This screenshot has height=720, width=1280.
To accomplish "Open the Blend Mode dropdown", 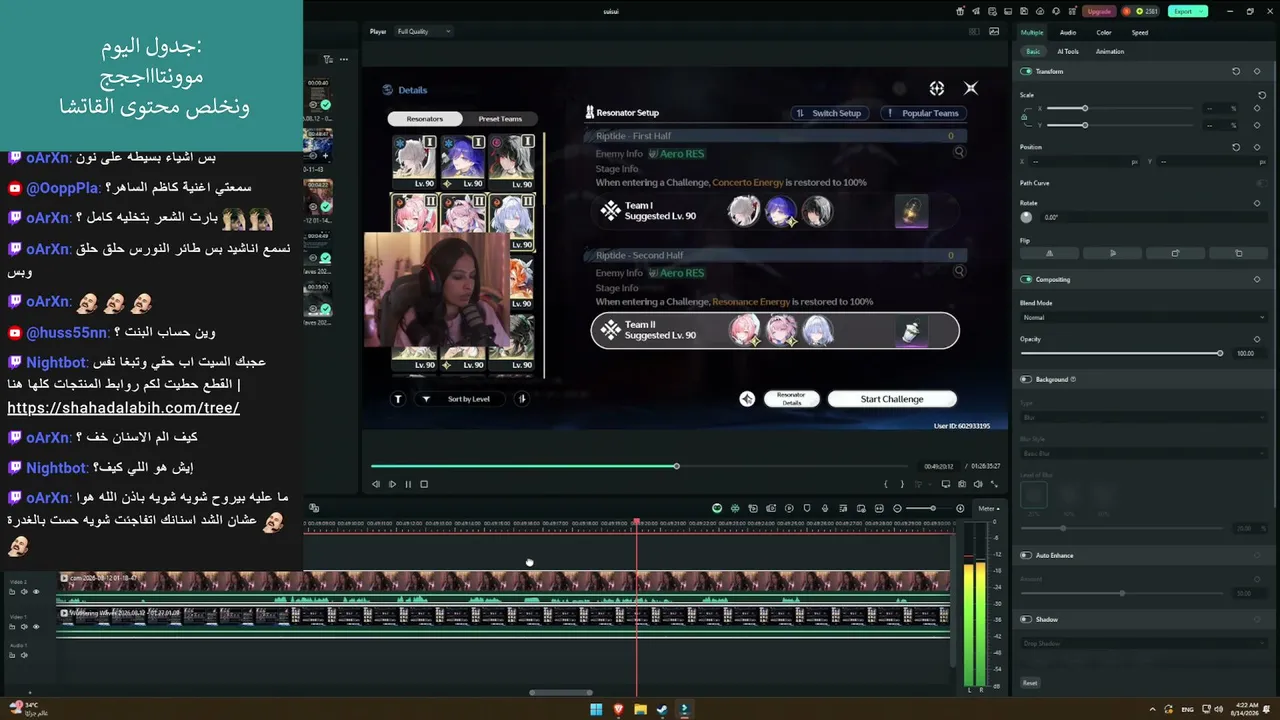I will point(1143,317).
